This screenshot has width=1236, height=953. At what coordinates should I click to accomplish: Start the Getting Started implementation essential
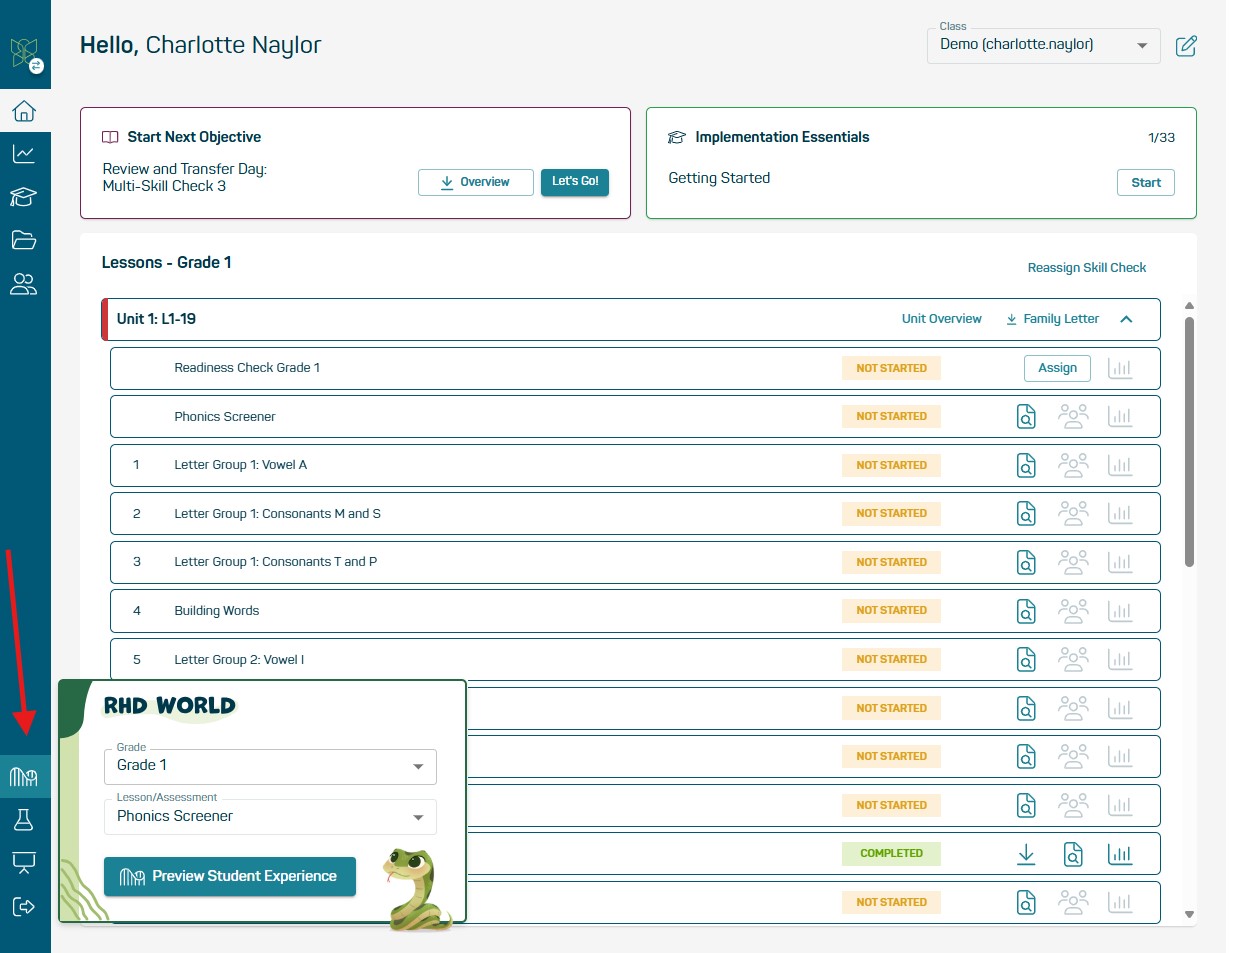coord(1146,182)
